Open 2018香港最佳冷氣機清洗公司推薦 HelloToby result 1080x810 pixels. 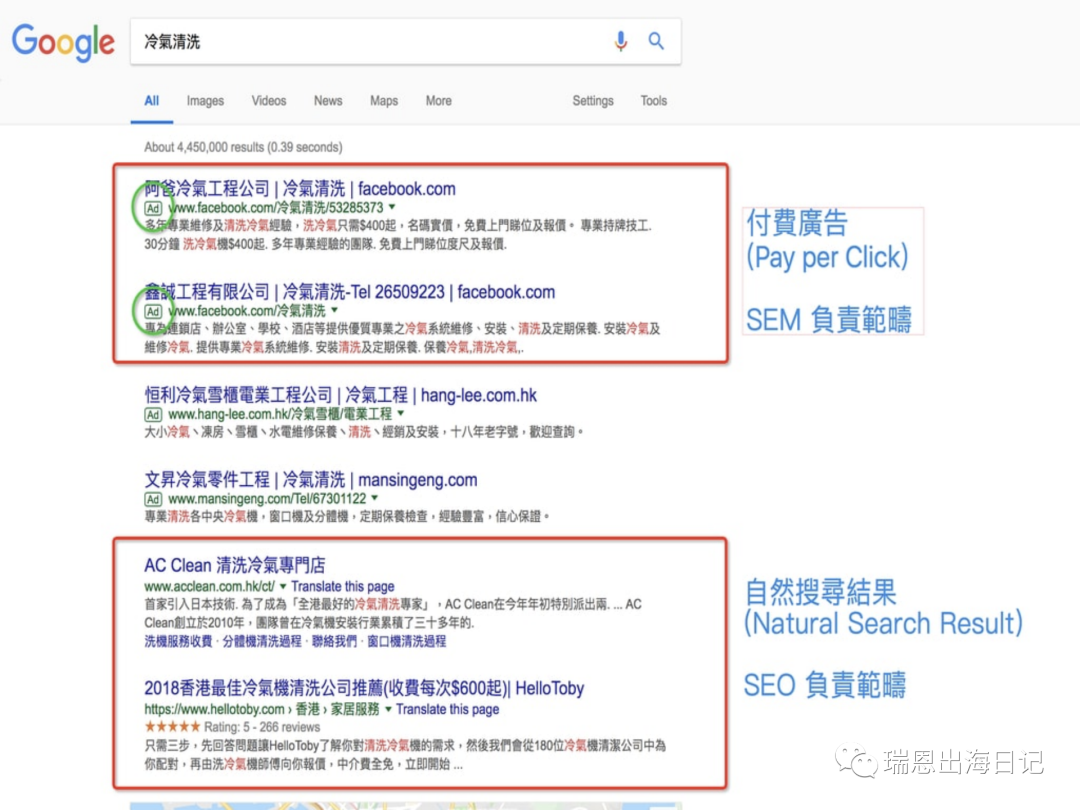click(x=364, y=687)
